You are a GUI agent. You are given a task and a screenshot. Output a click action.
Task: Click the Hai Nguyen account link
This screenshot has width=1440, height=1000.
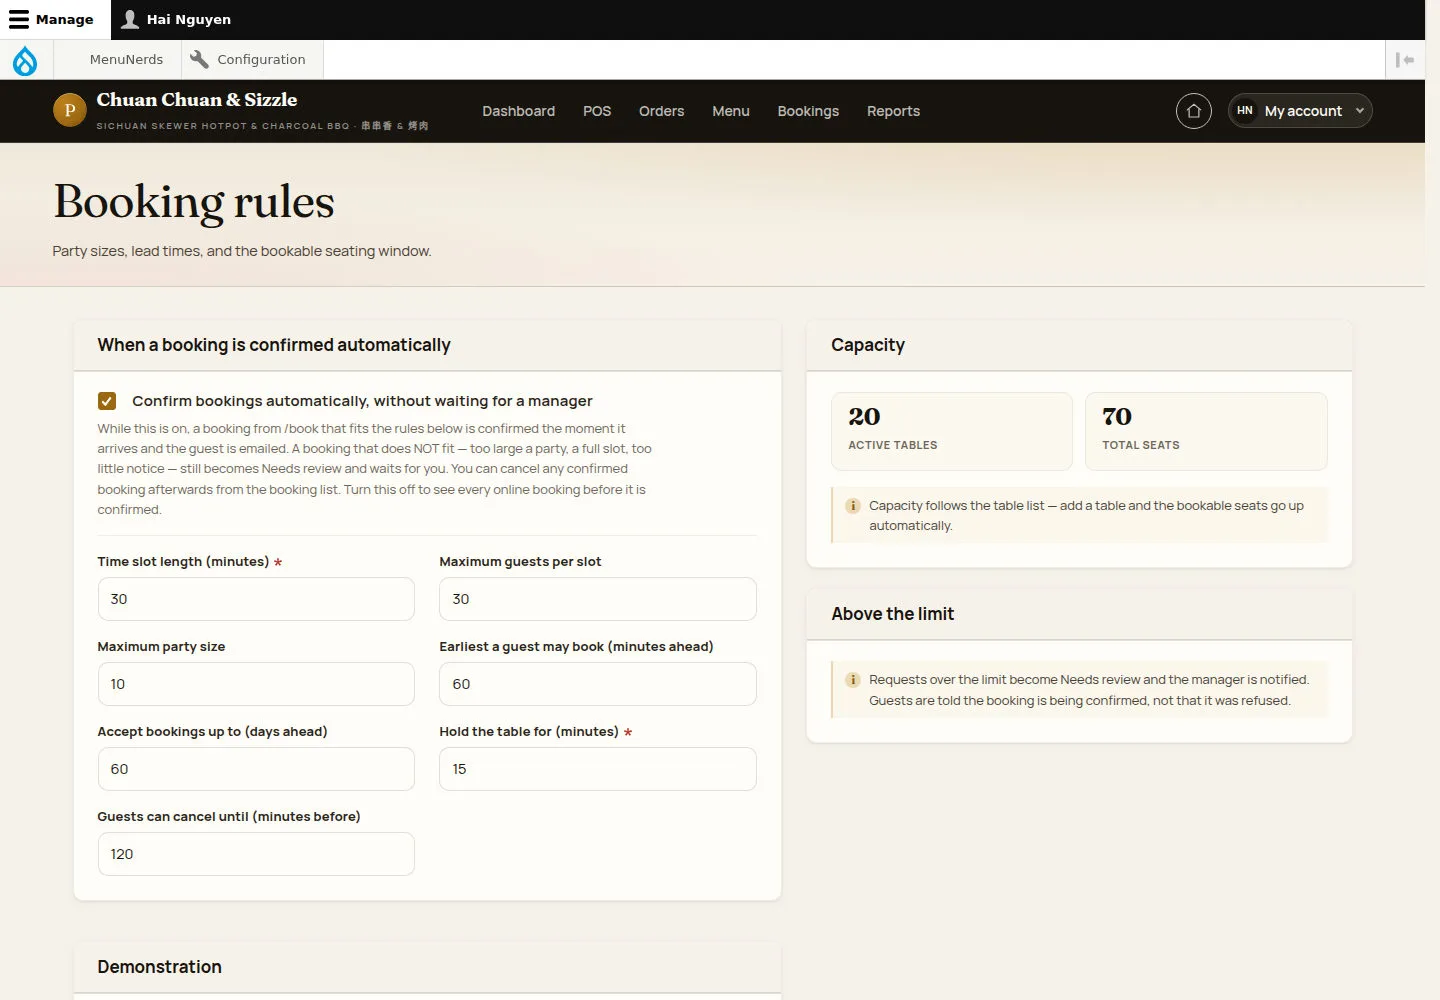(177, 19)
